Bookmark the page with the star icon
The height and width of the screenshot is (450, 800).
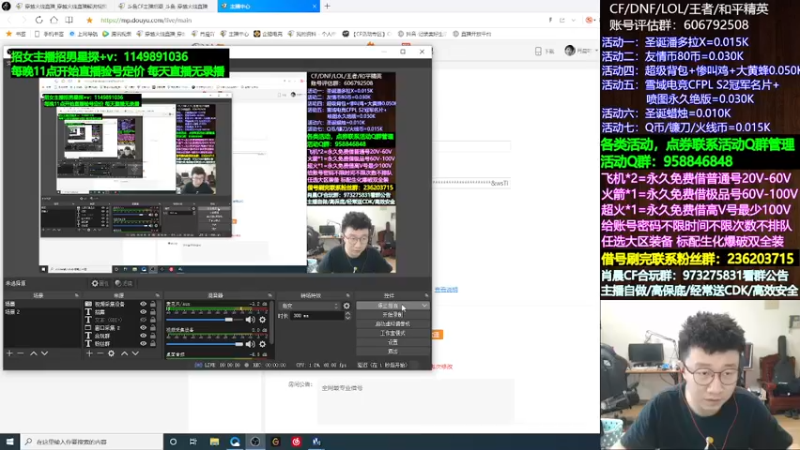coord(89,20)
